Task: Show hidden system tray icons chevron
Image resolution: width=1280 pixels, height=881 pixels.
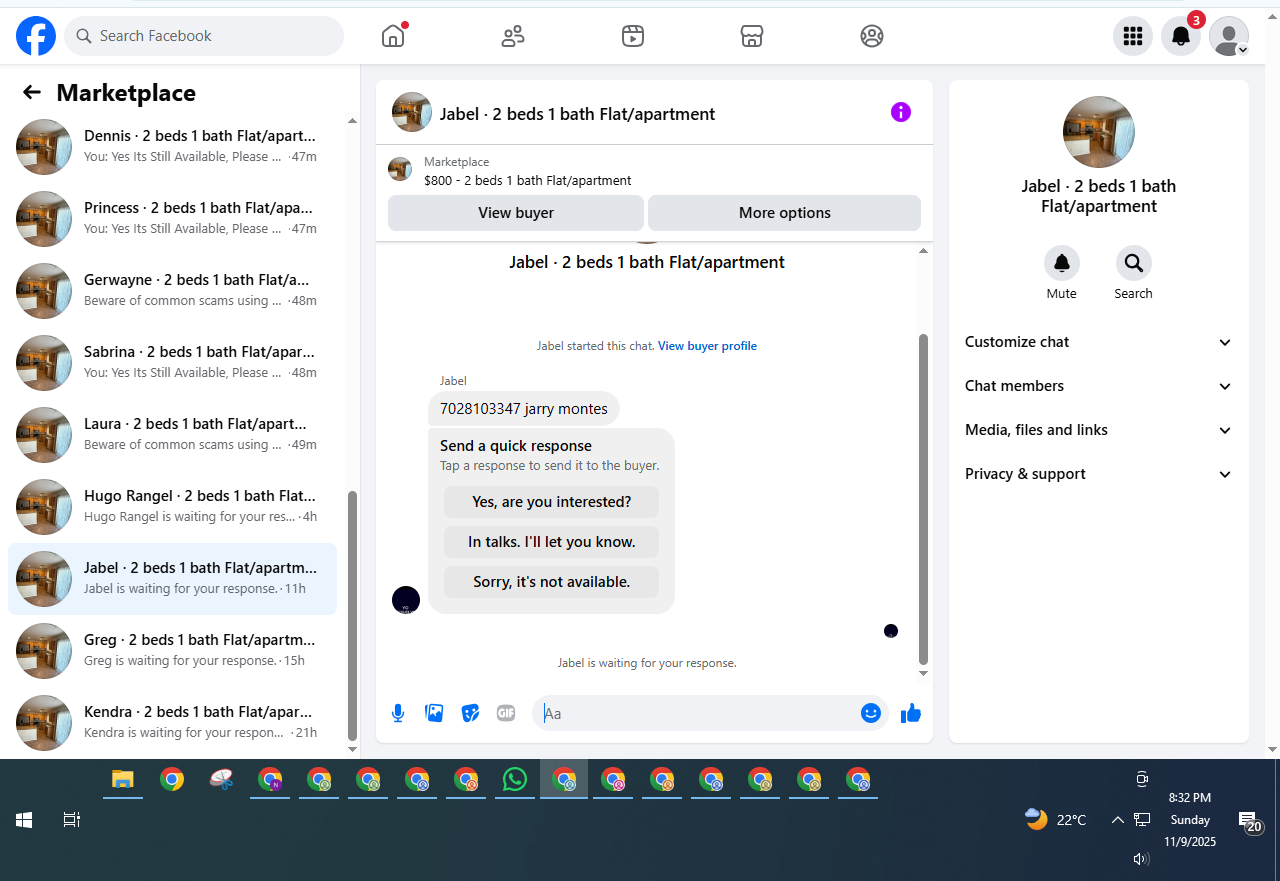Action: click(1117, 820)
